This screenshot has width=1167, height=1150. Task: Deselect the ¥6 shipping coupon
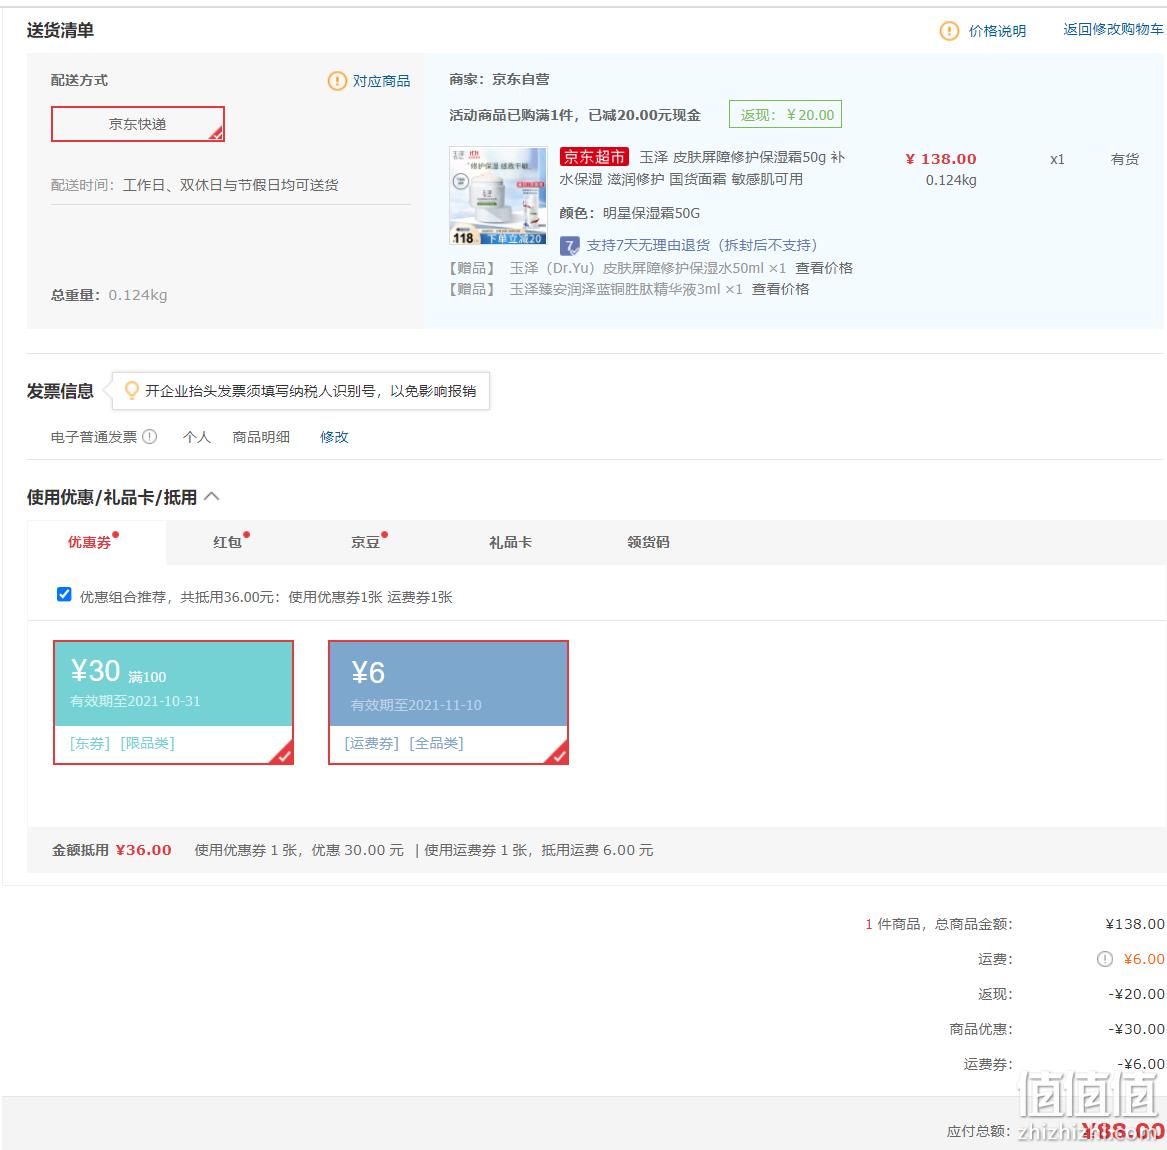pos(448,702)
